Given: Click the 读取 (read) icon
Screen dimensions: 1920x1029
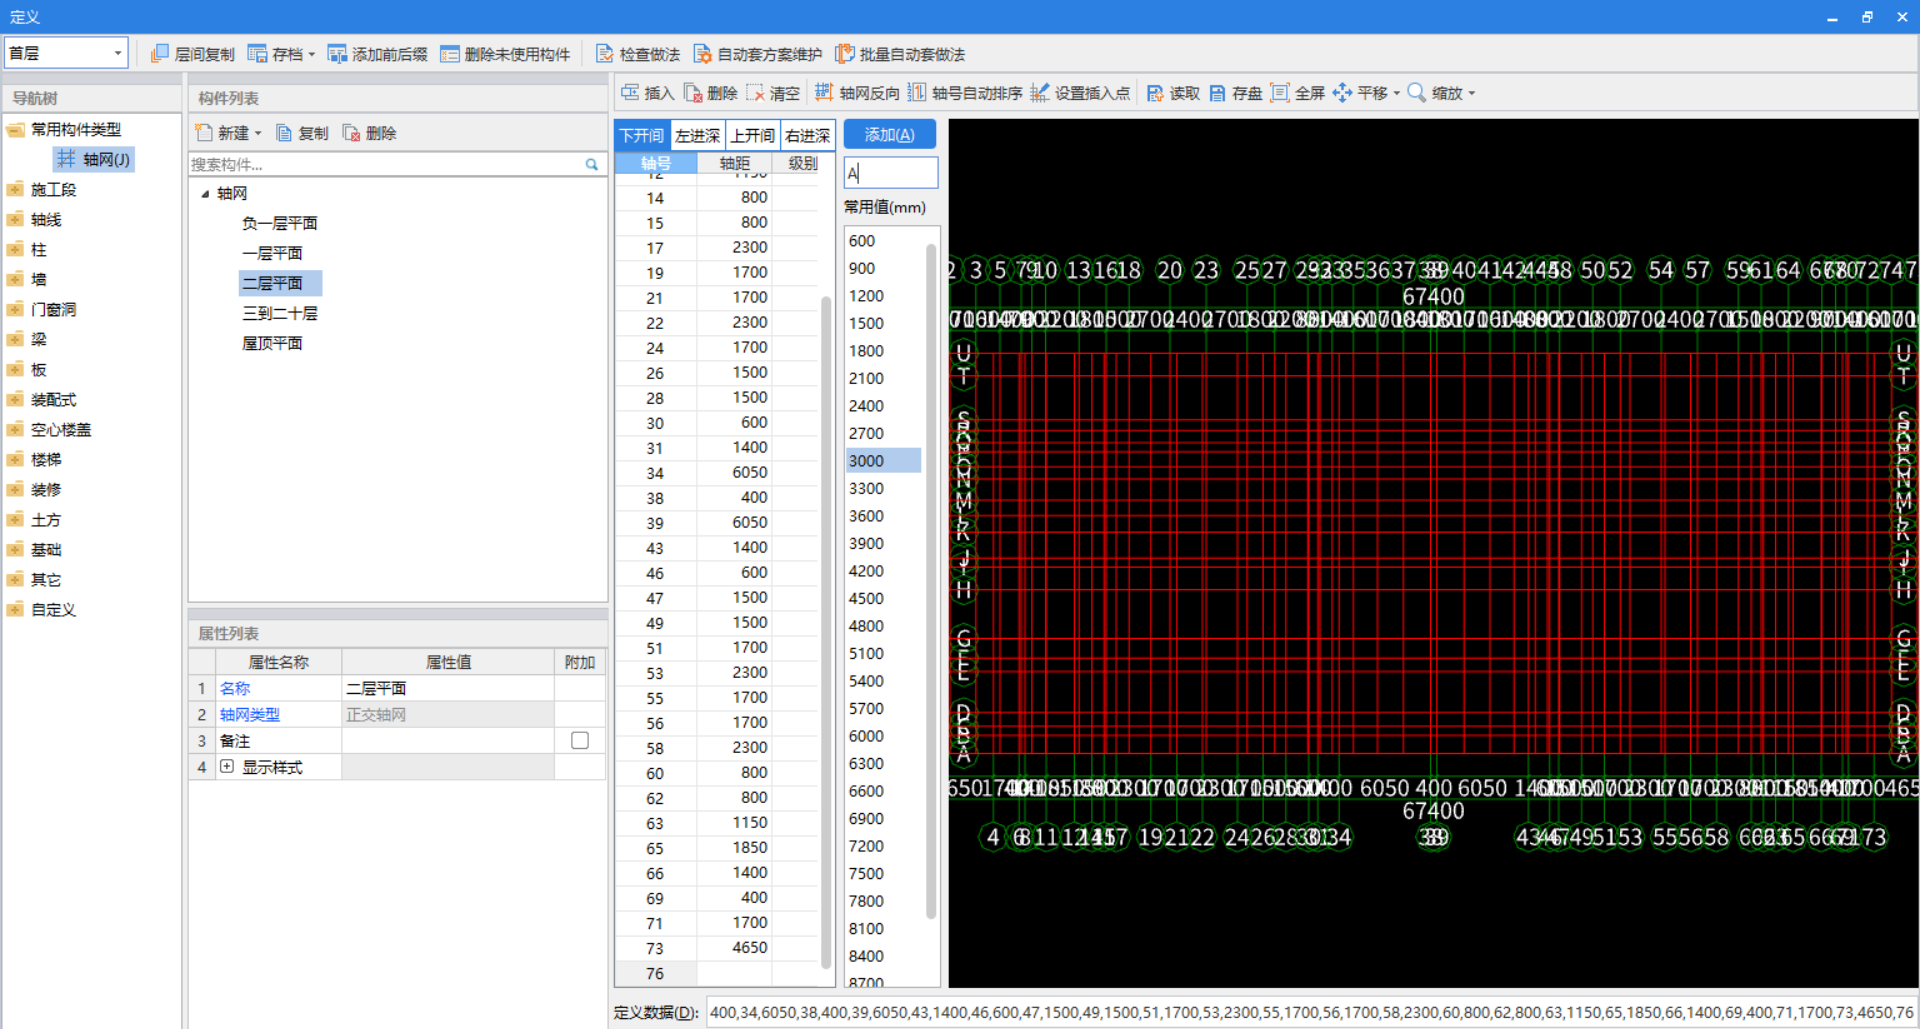Looking at the screenshot, I should tap(1155, 93).
